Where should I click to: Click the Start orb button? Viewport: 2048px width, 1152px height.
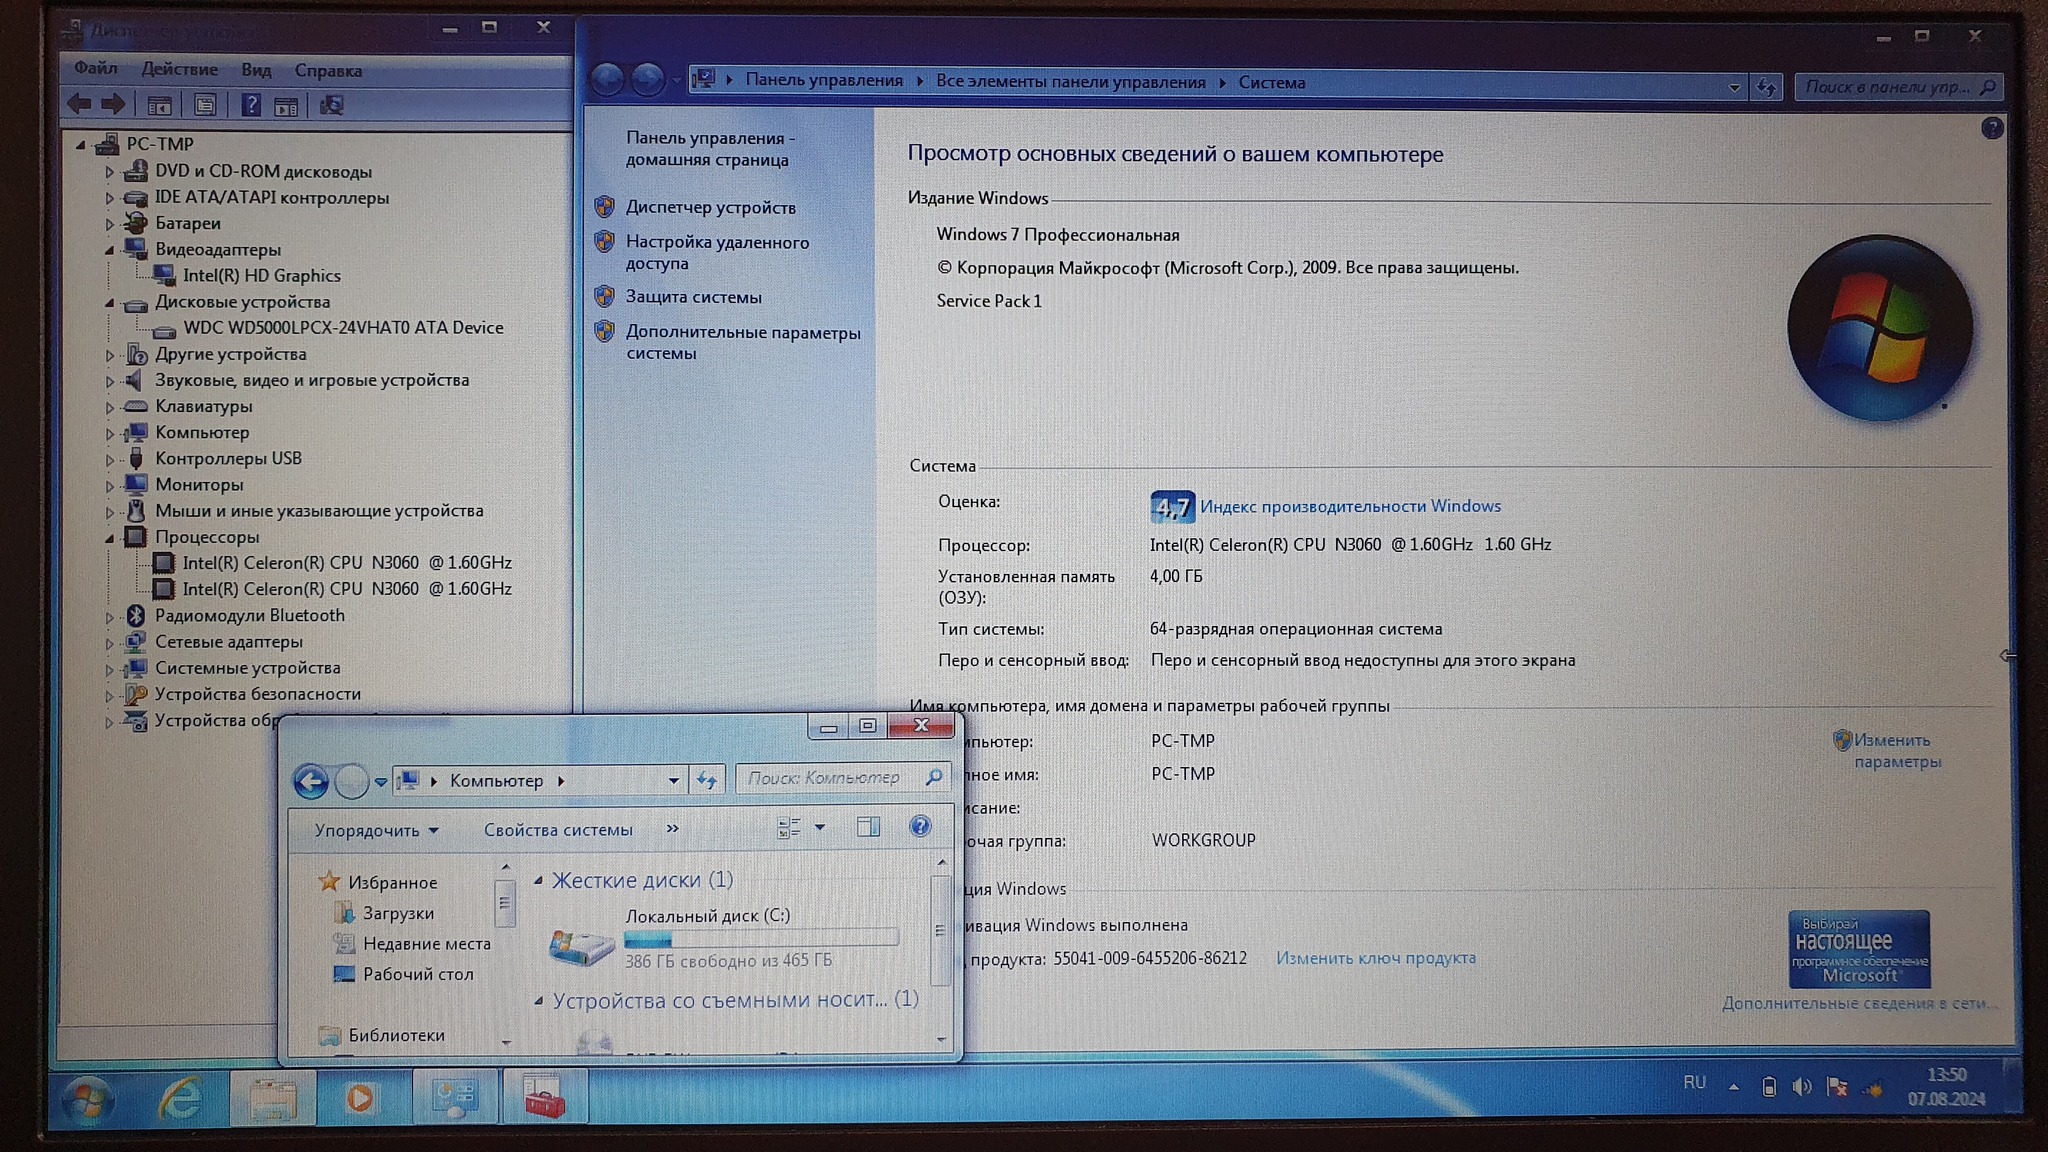click(88, 1101)
